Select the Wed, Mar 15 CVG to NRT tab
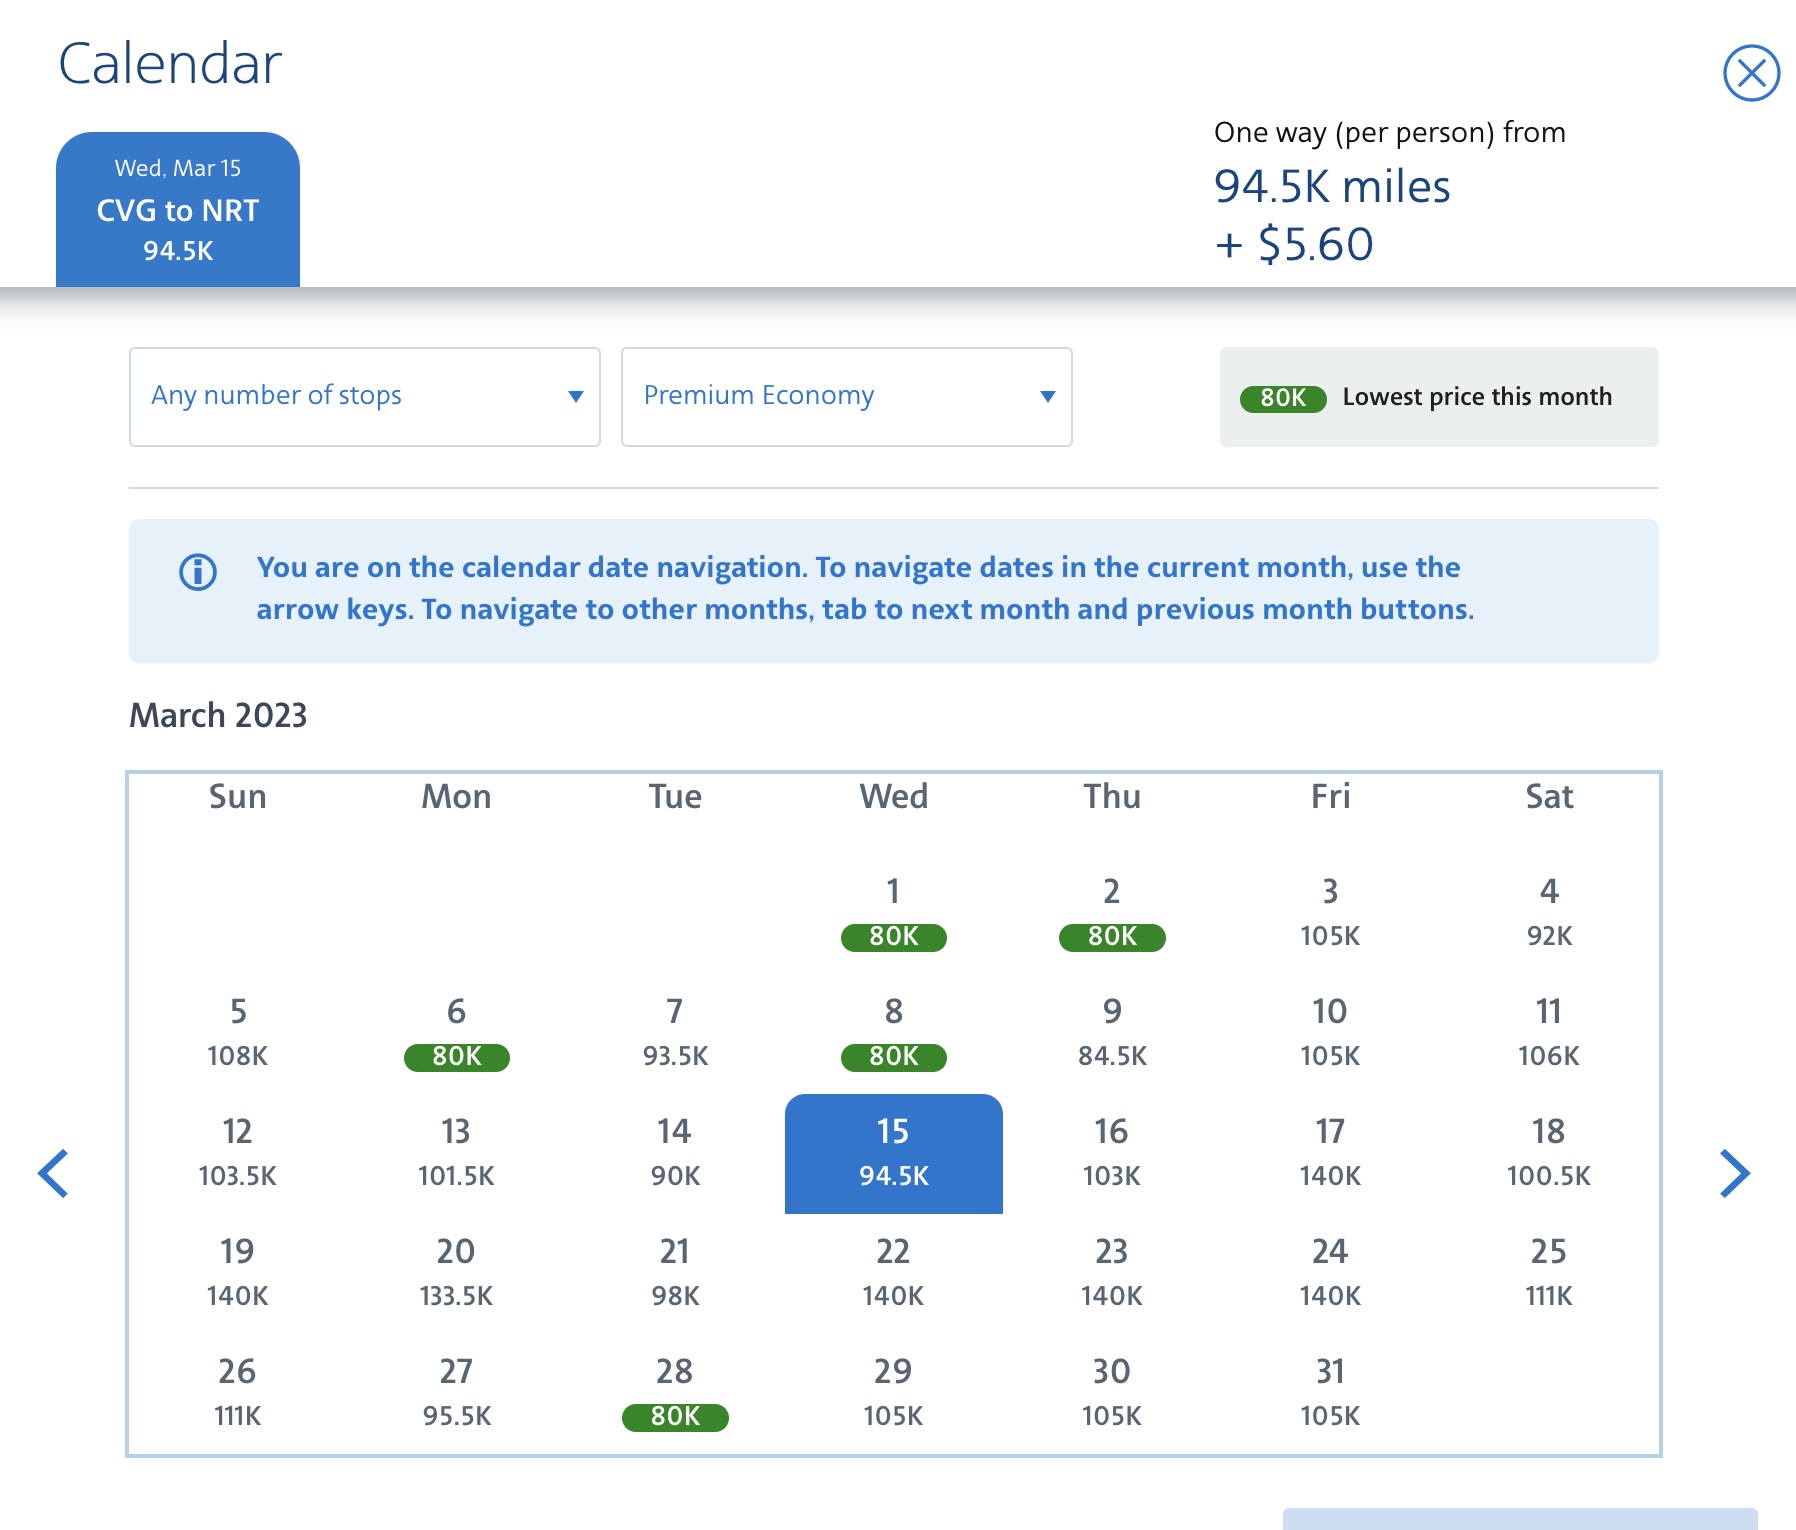Image resolution: width=1796 pixels, height=1530 pixels. click(178, 210)
